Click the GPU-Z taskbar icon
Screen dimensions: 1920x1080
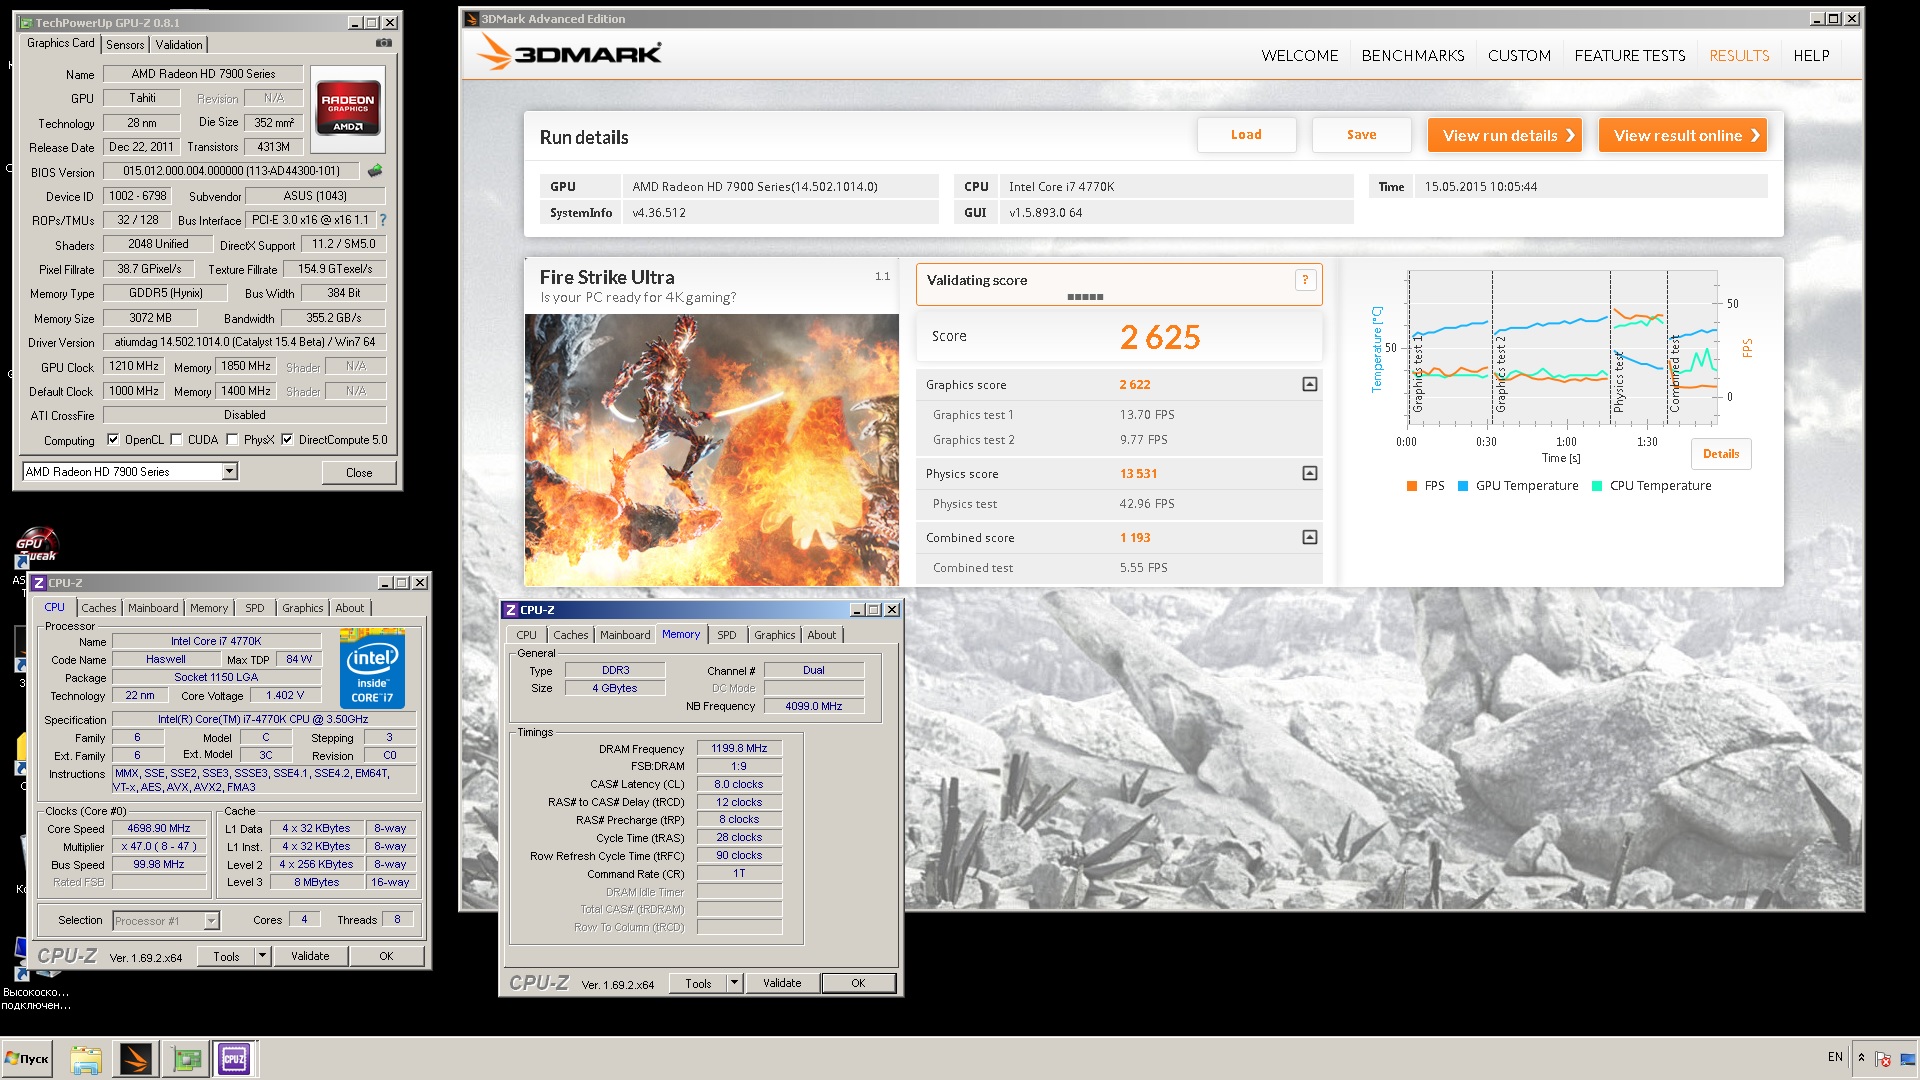coord(186,1059)
